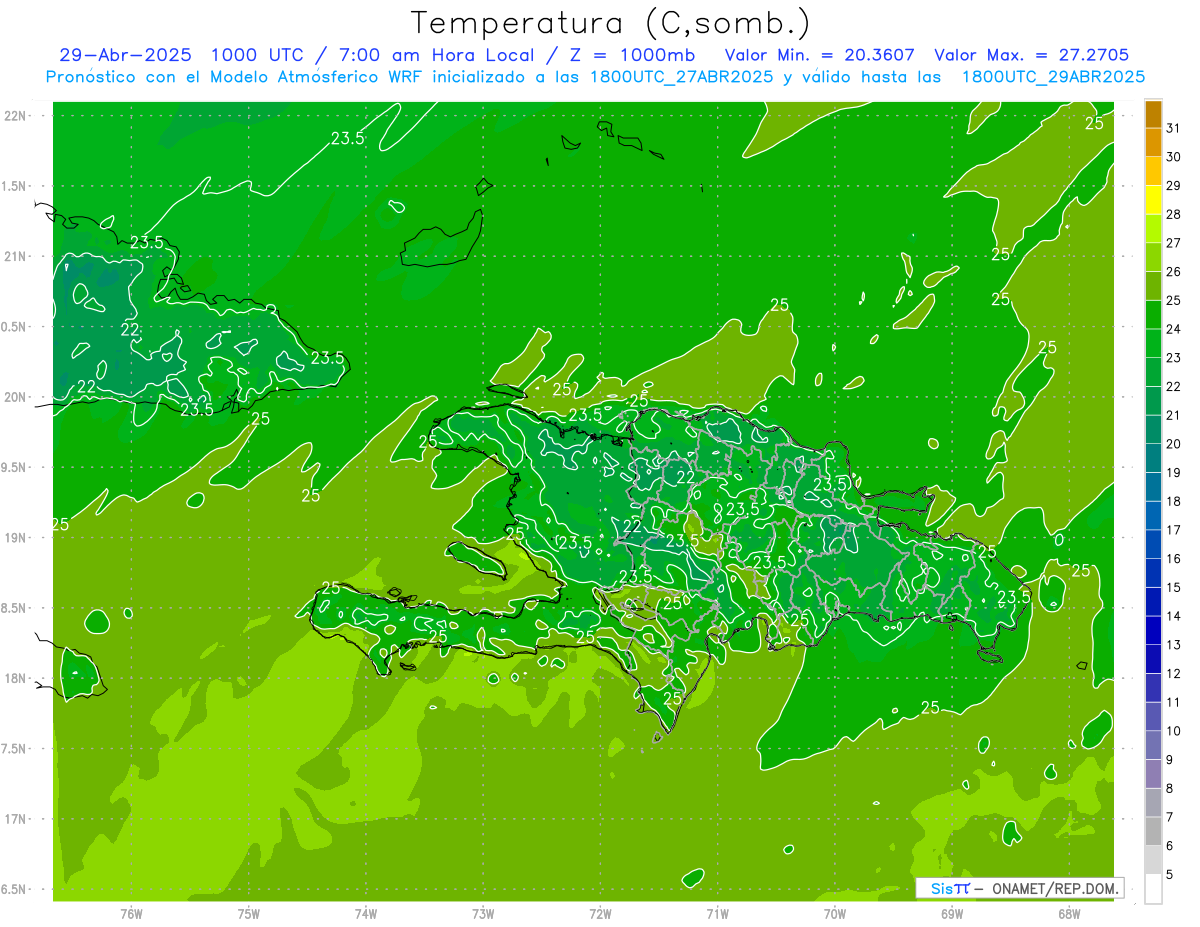Click the colorbar swatch between 19 and 20
The width and height of the screenshot is (1200, 927).
[x=1153, y=458]
